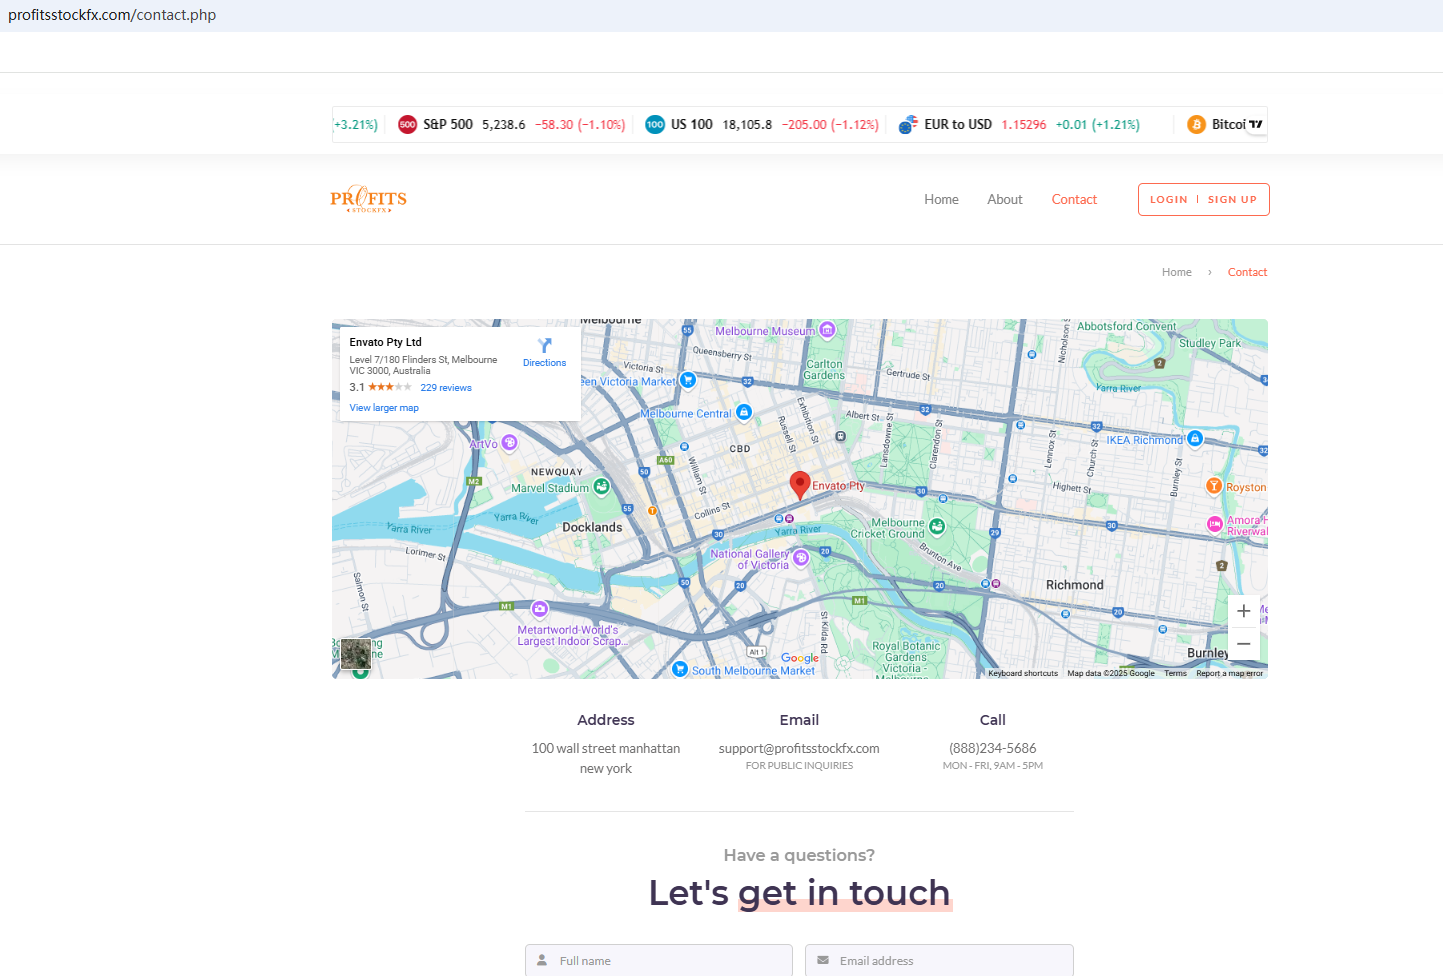
Task: Switch map to satellite view thumbnail
Action: [x=356, y=654]
